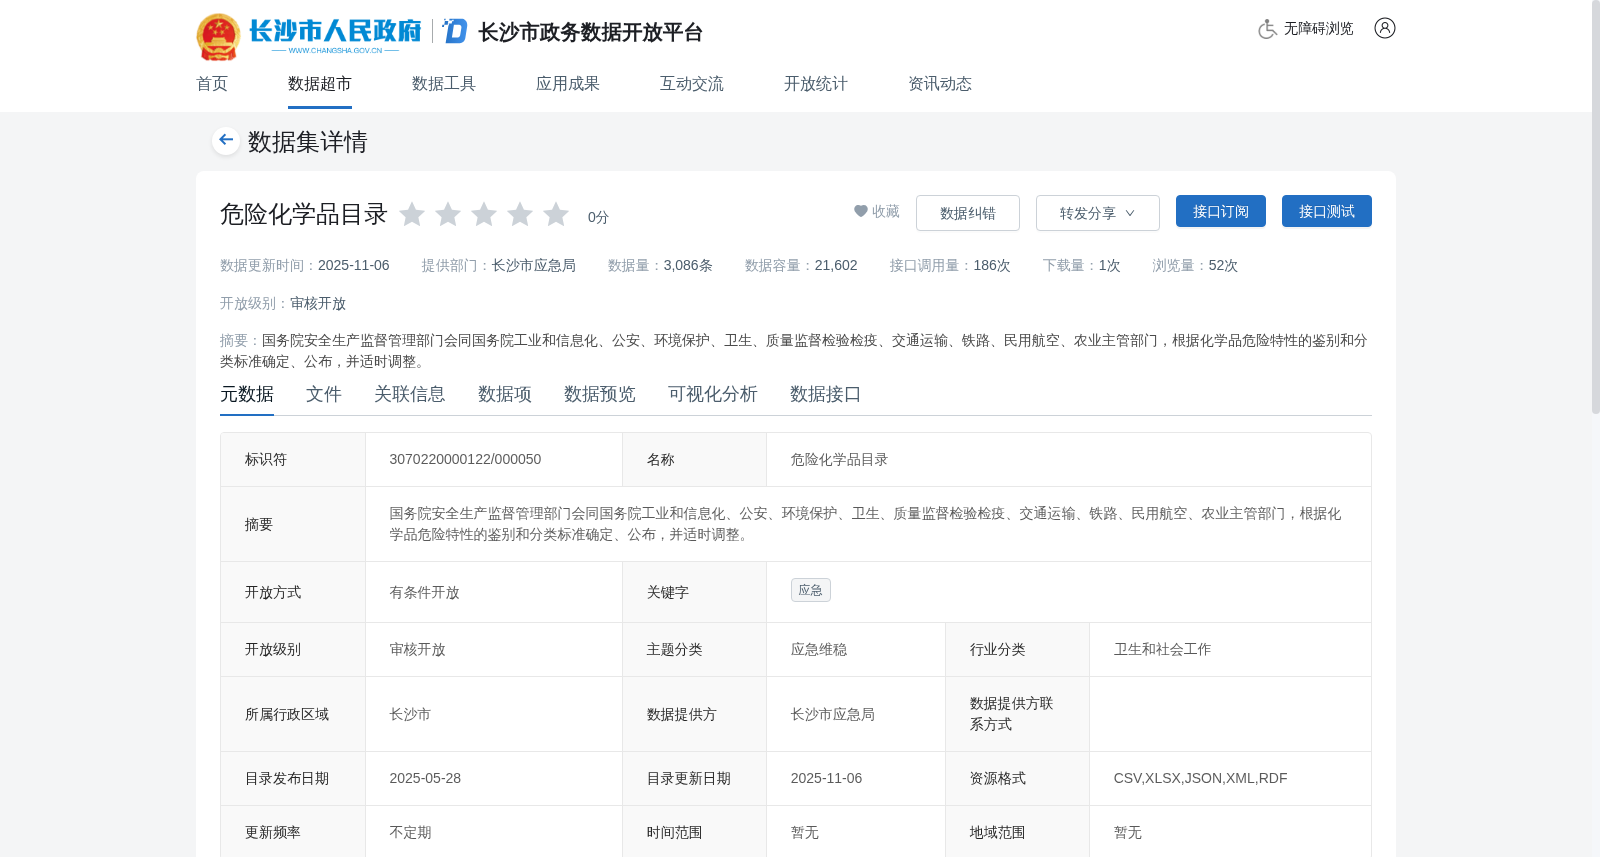
Task: Switch to the 数据项 tab
Action: 505,394
